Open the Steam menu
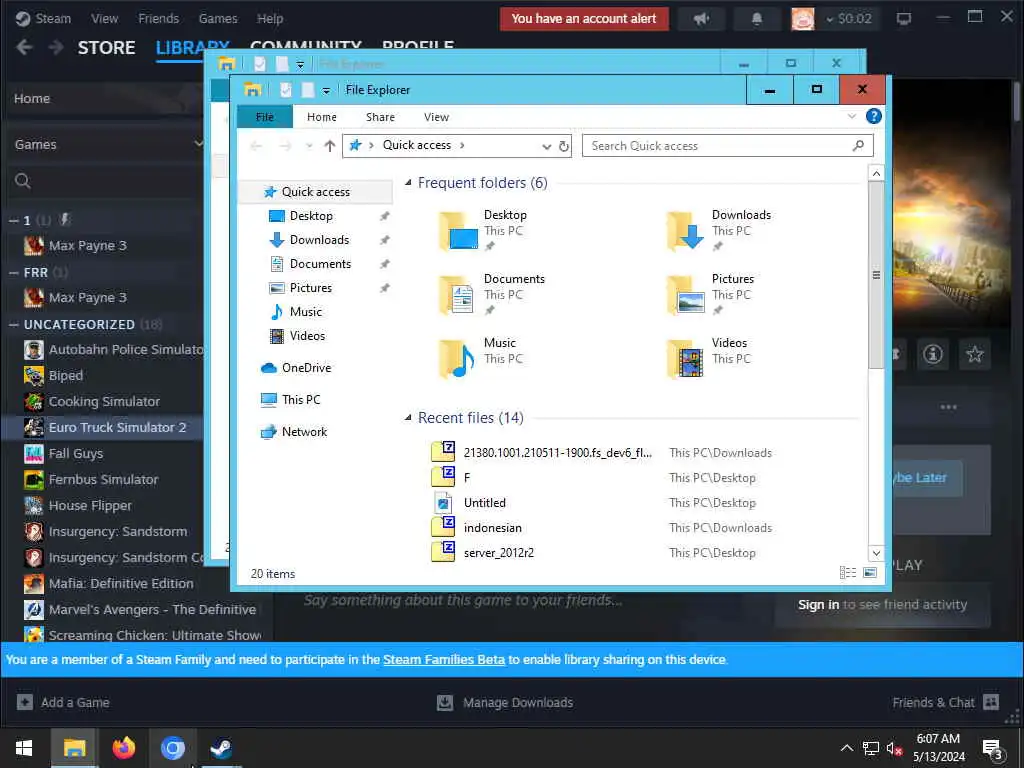 click(x=43, y=18)
